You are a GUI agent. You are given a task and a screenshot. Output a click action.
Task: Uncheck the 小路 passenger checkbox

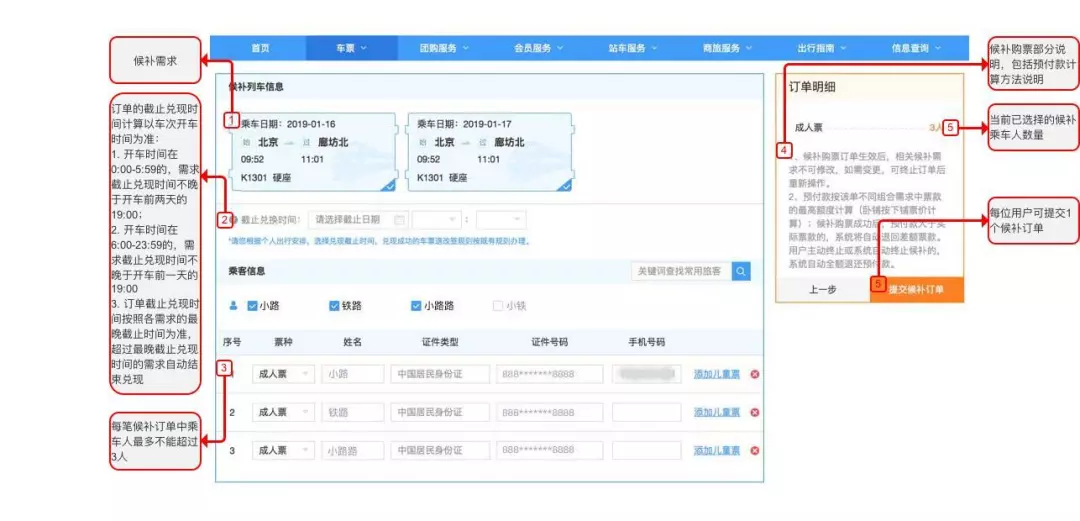click(252, 306)
